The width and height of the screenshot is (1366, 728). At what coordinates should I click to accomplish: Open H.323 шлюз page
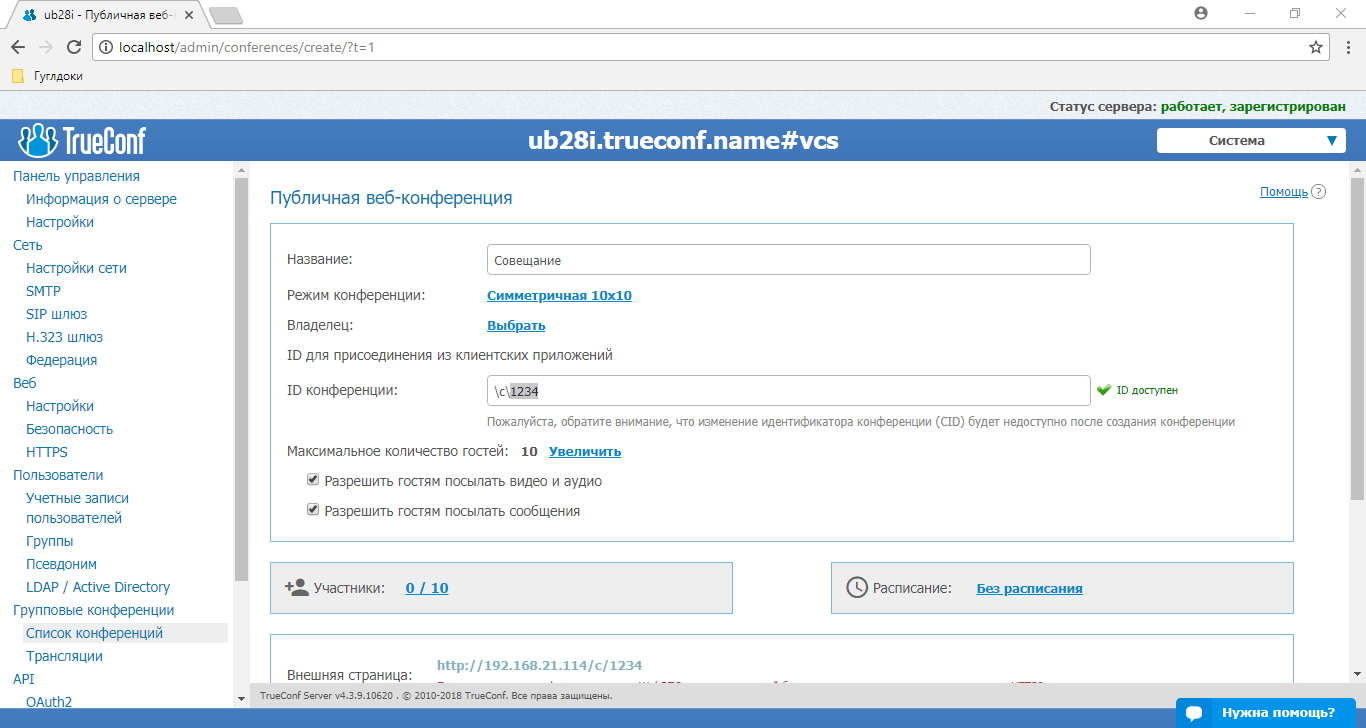point(64,337)
